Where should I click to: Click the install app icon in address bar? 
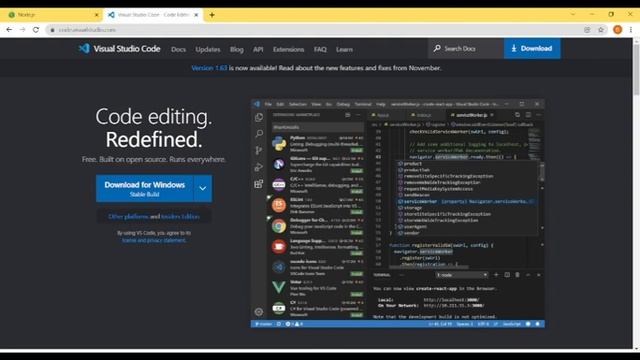coord(587,30)
